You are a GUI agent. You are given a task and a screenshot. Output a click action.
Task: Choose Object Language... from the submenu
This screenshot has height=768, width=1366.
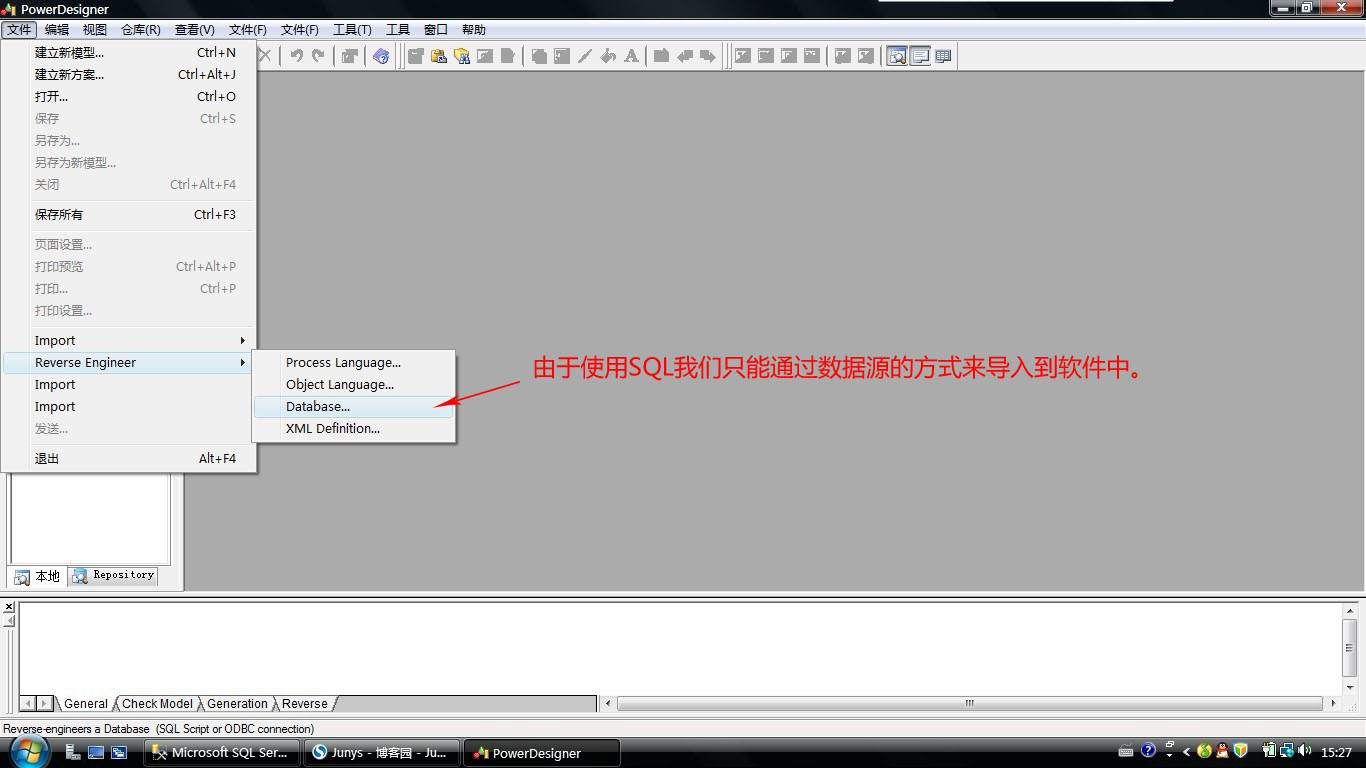coord(354,384)
